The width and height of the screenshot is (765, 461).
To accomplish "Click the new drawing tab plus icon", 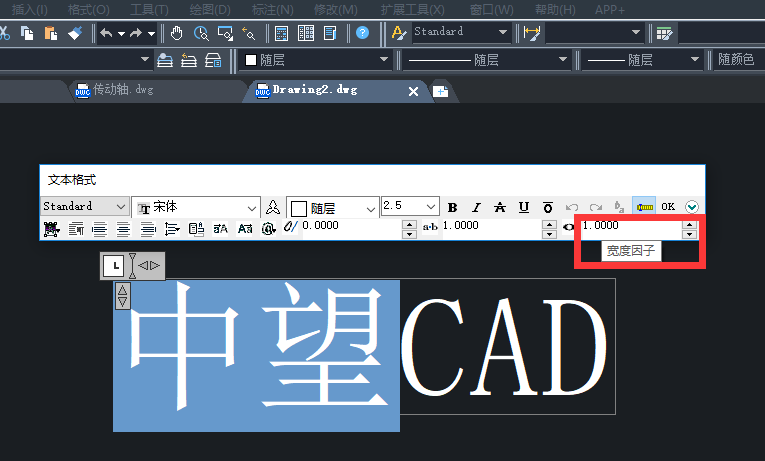I will click(440, 90).
